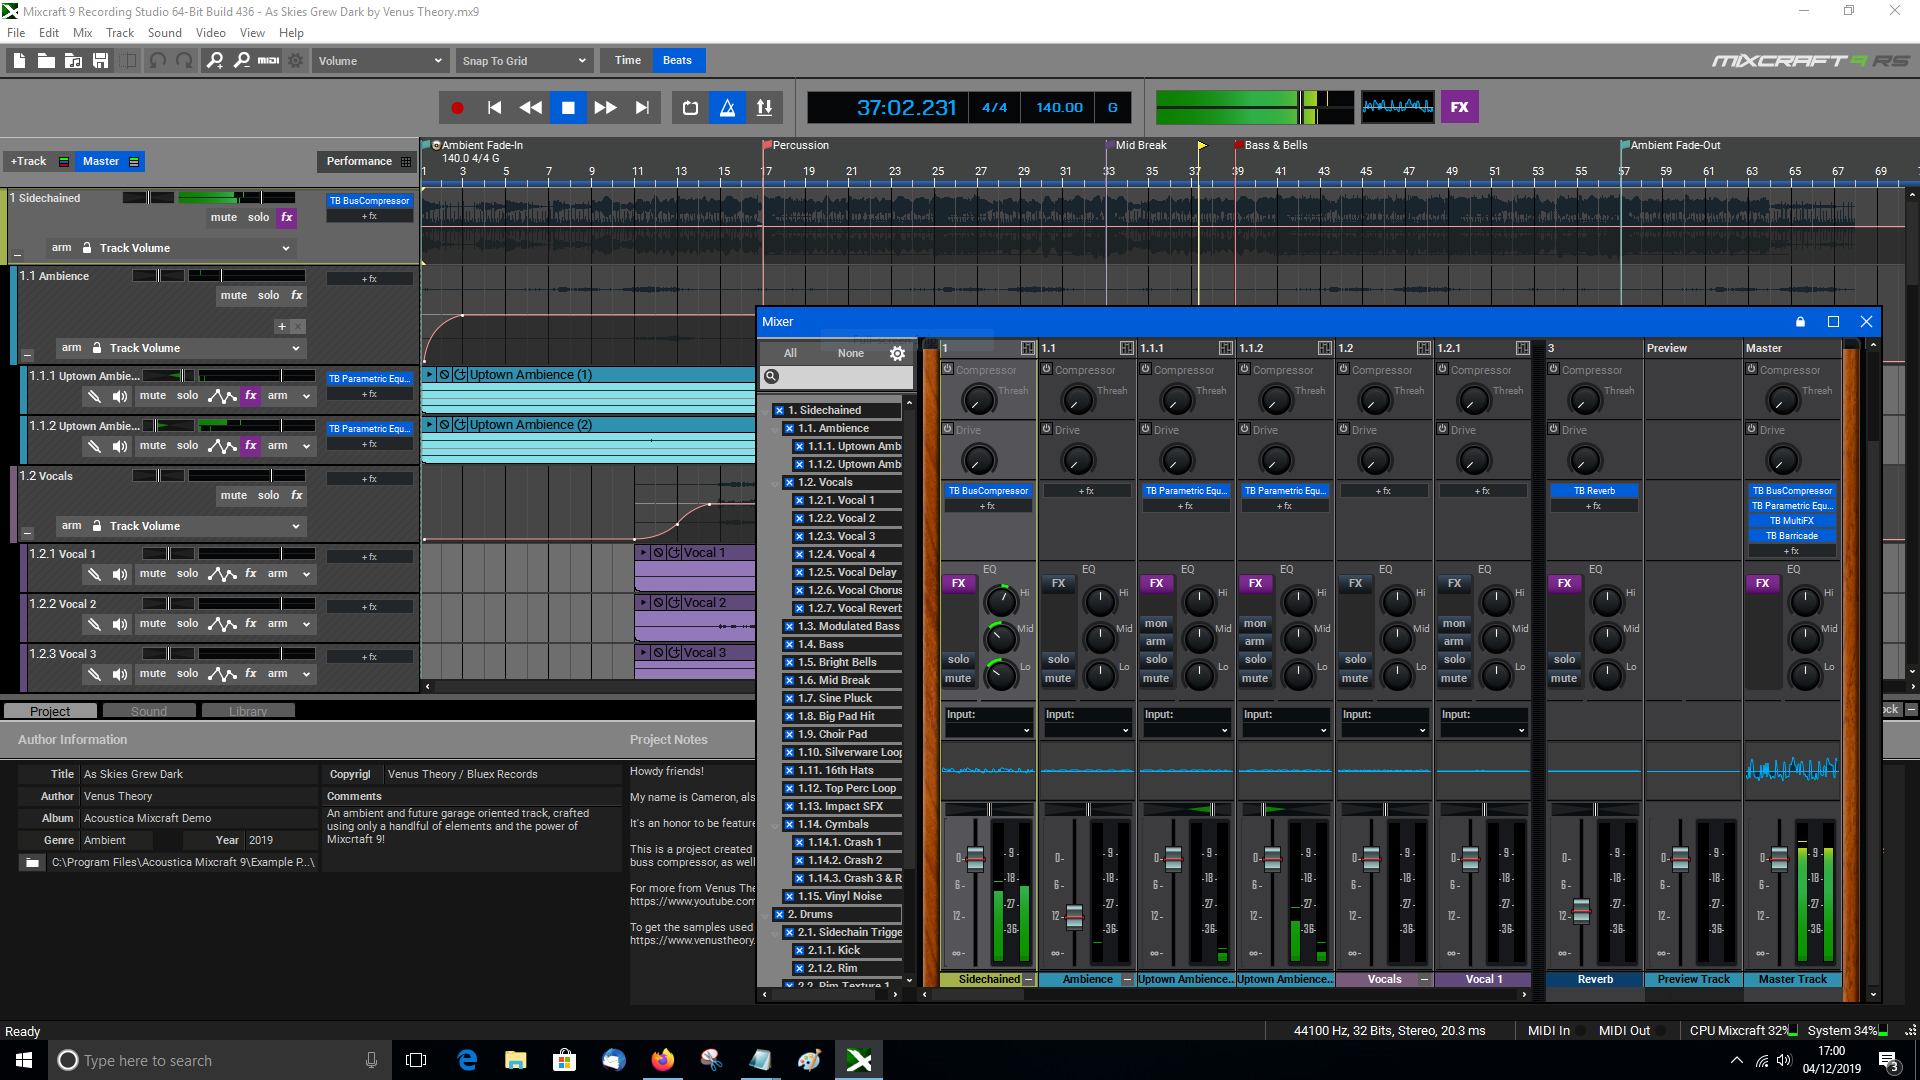
Task: Rewind to start of project
Action: point(494,108)
